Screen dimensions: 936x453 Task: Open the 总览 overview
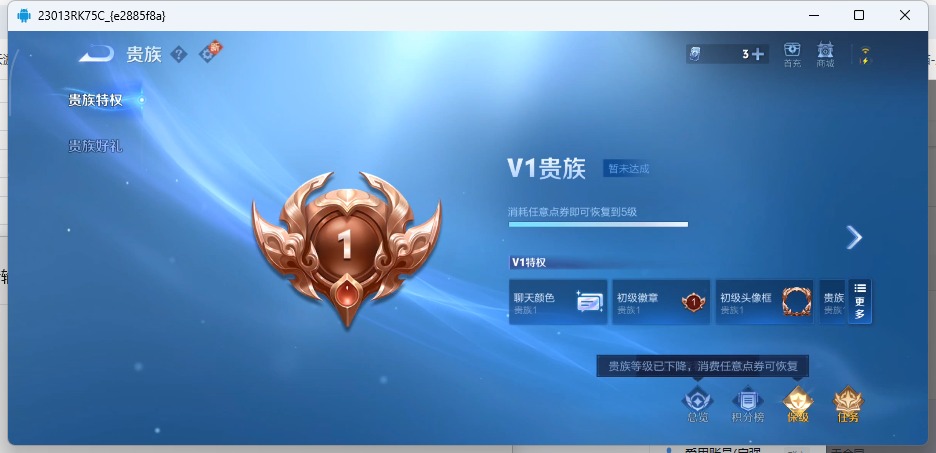pos(697,405)
